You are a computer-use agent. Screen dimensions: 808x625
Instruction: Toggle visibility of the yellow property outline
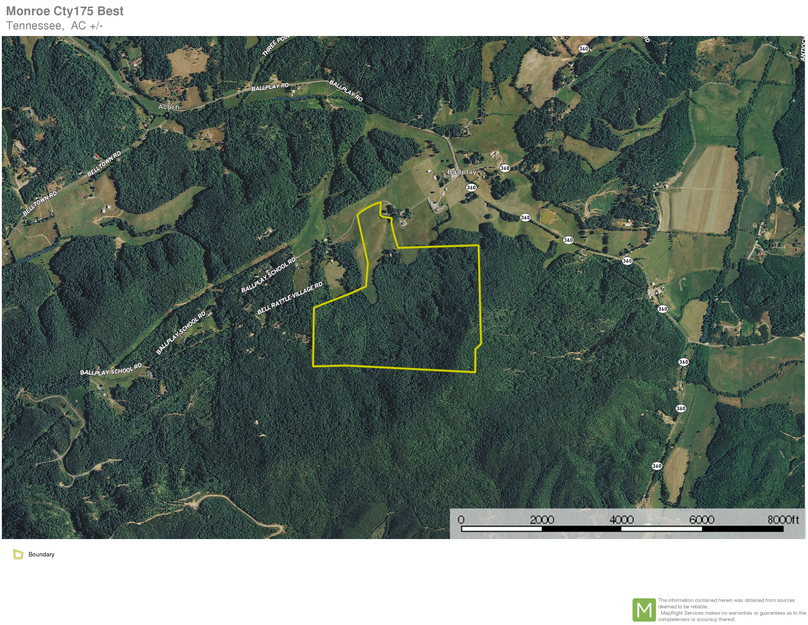click(17, 553)
